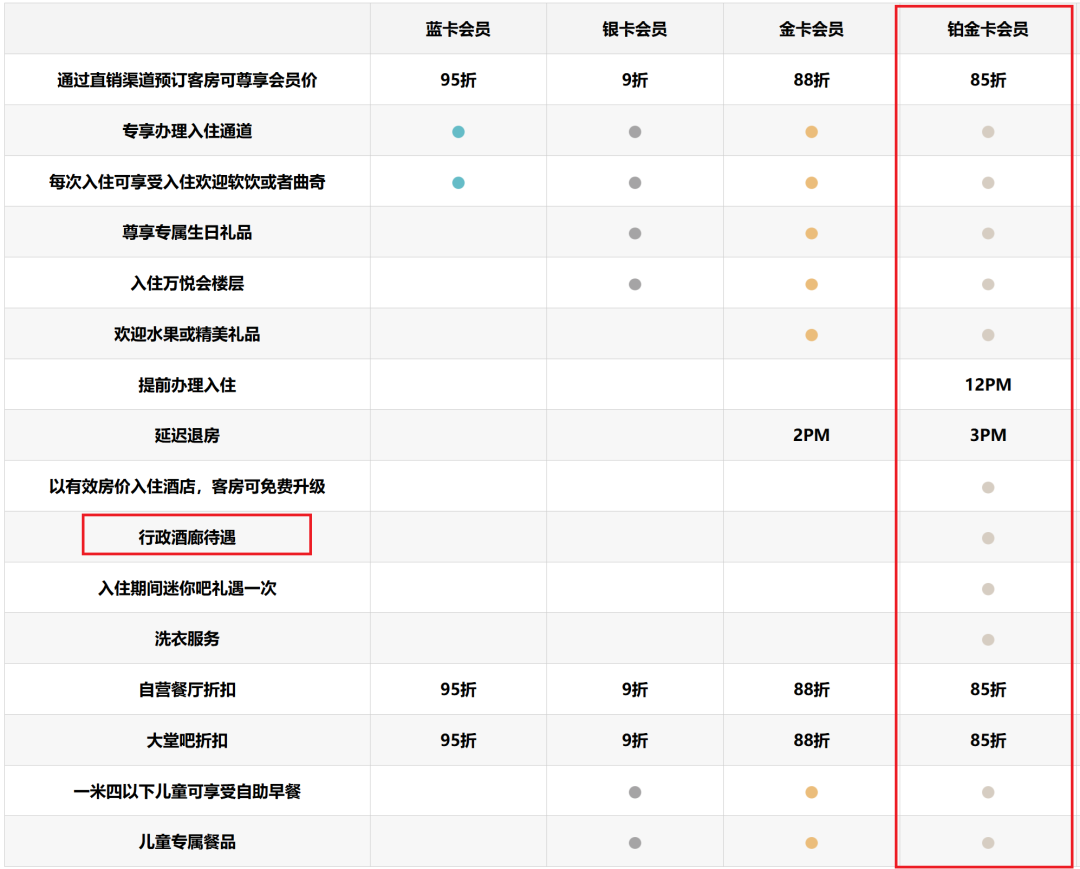This screenshot has height=869, width=1080.
Task: Click the 延迟退房 row label
Action: [187, 436]
